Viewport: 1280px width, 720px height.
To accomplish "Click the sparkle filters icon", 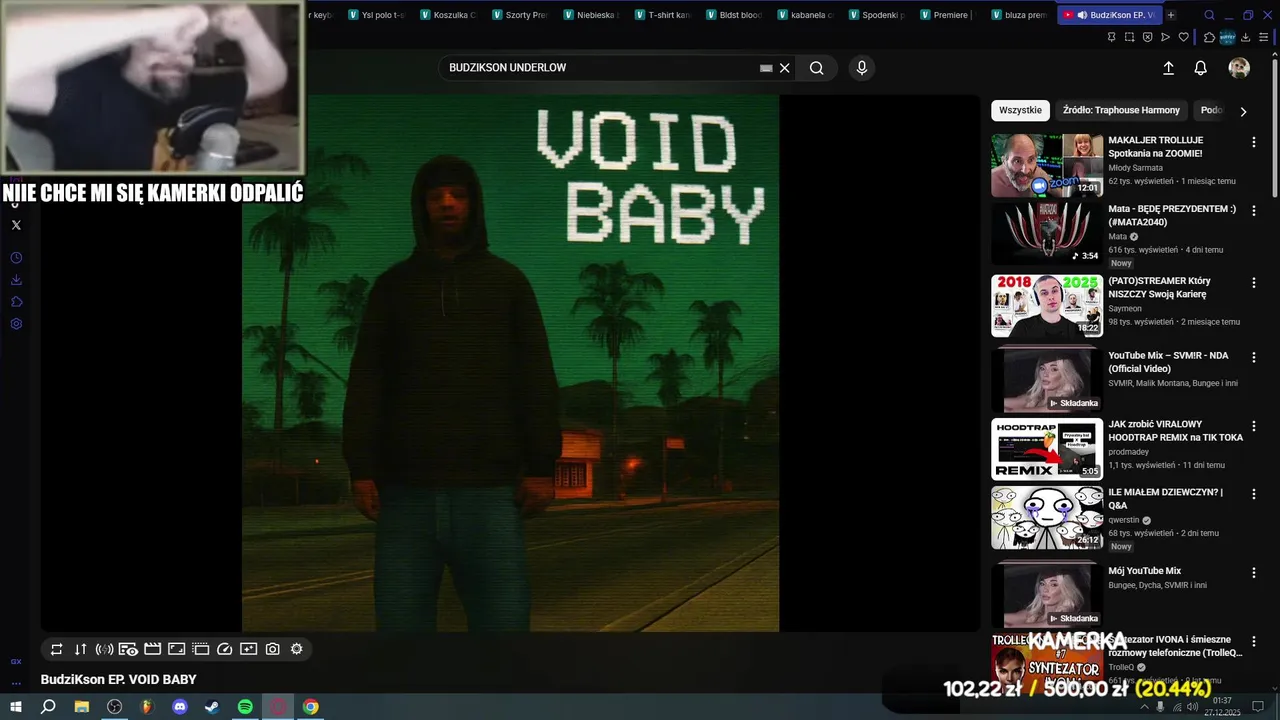I will (249, 649).
